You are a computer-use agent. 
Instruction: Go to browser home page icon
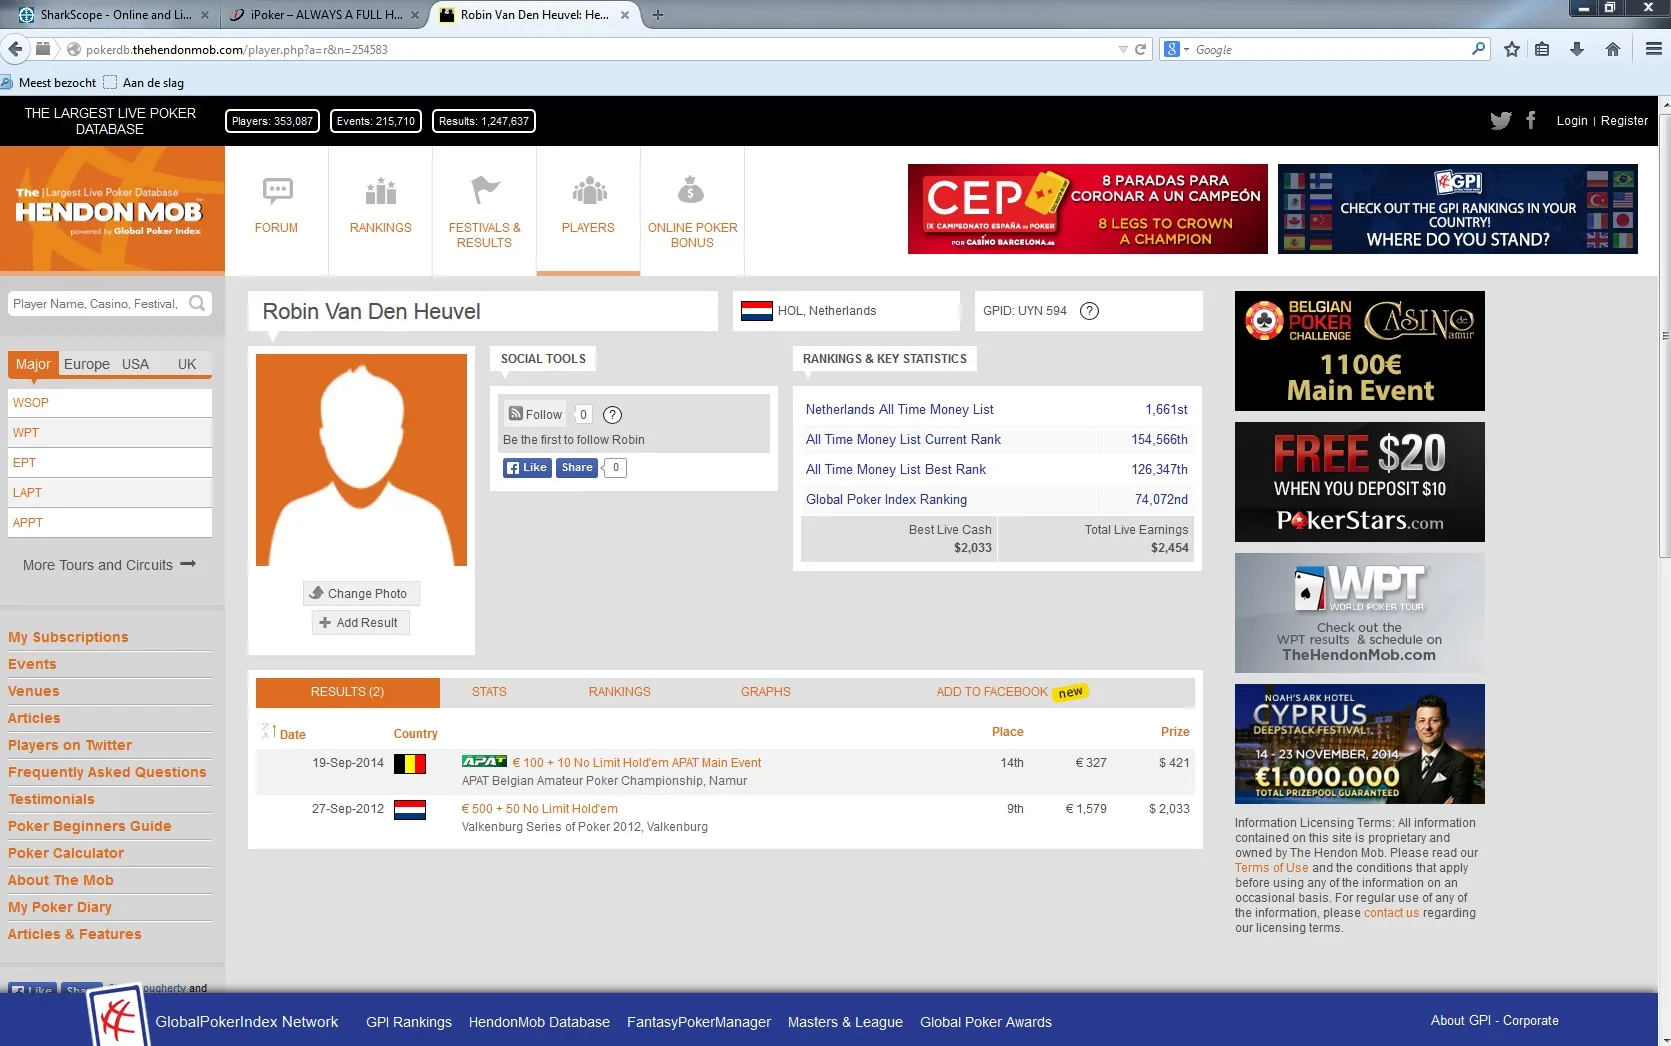point(1613,49)
